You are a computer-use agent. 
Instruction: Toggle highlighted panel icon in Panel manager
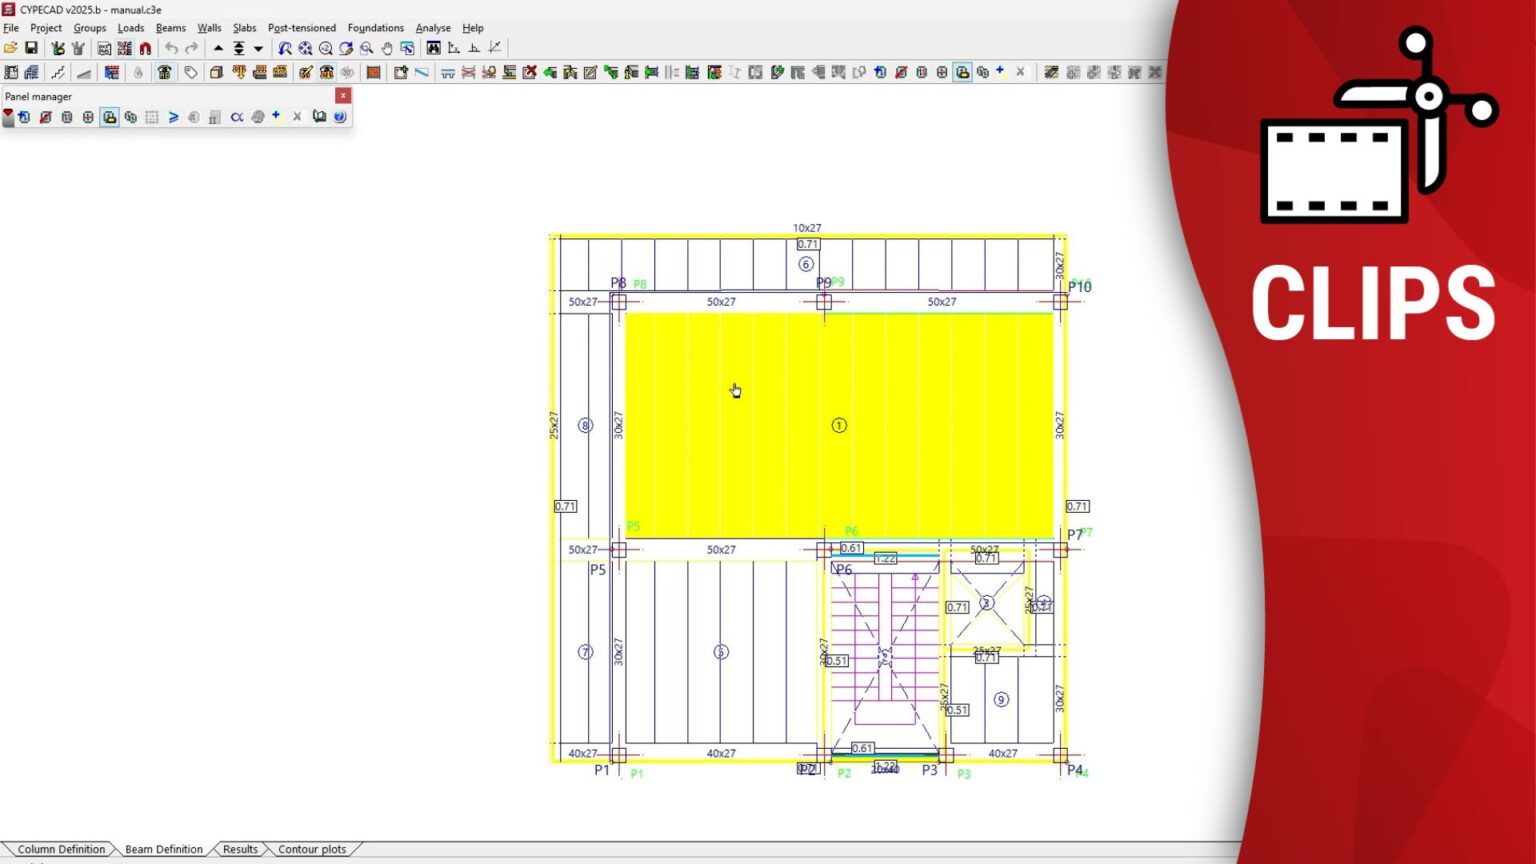coord(109,117)
